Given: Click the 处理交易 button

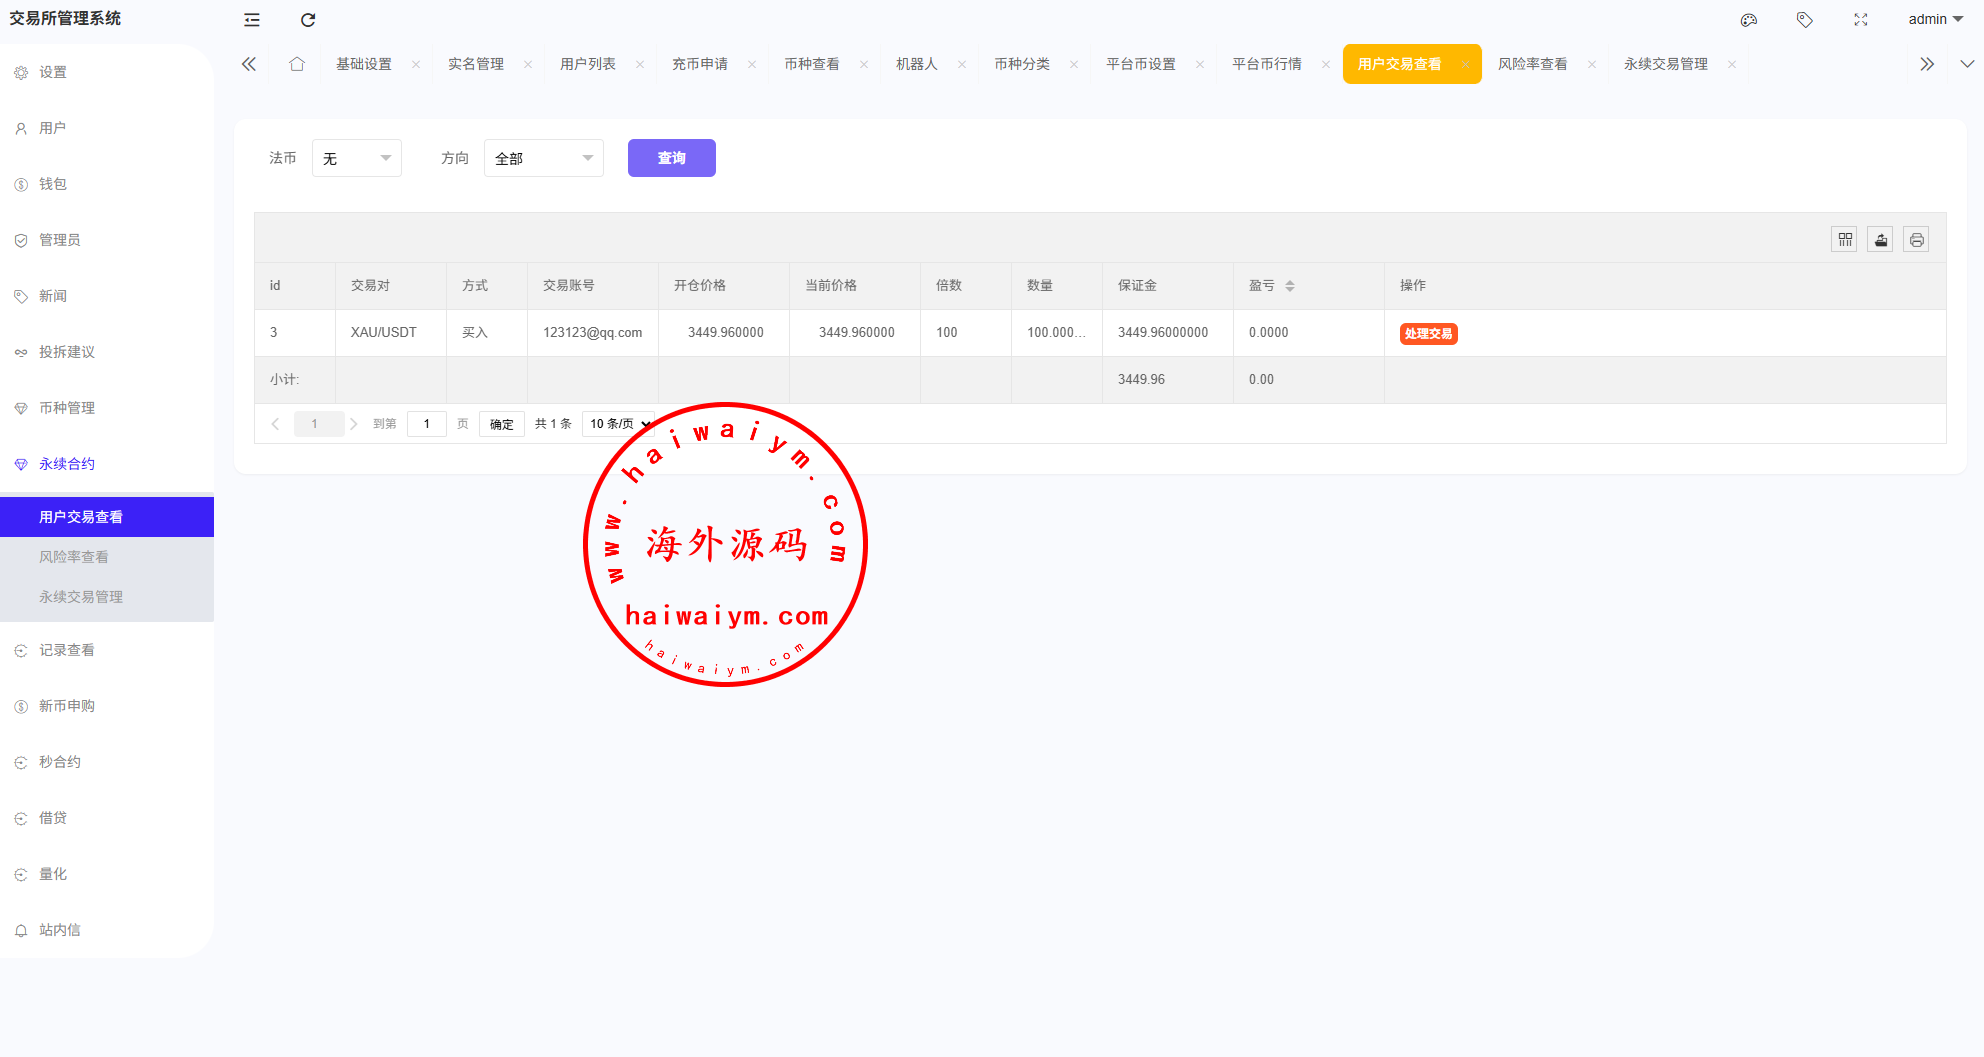Looking at the screenshot, I should [x=1428, y=334].
